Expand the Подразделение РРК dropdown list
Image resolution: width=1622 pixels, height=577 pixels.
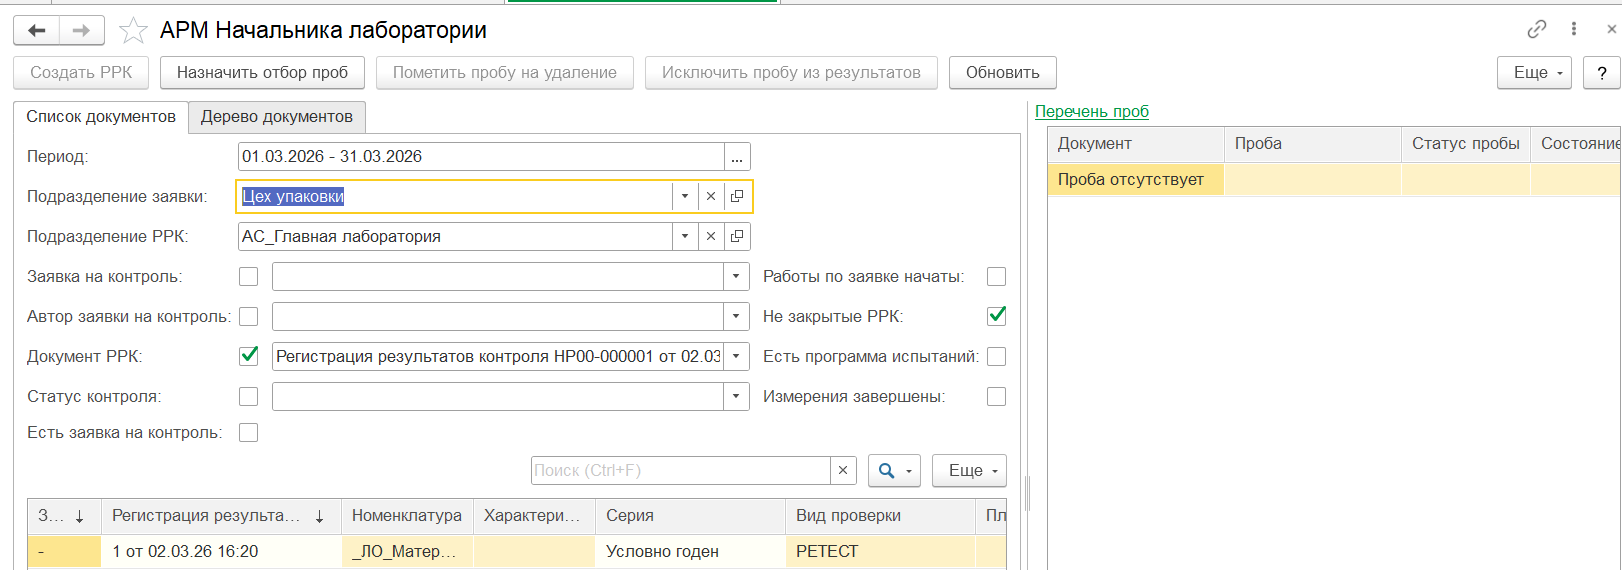(685, 236)
